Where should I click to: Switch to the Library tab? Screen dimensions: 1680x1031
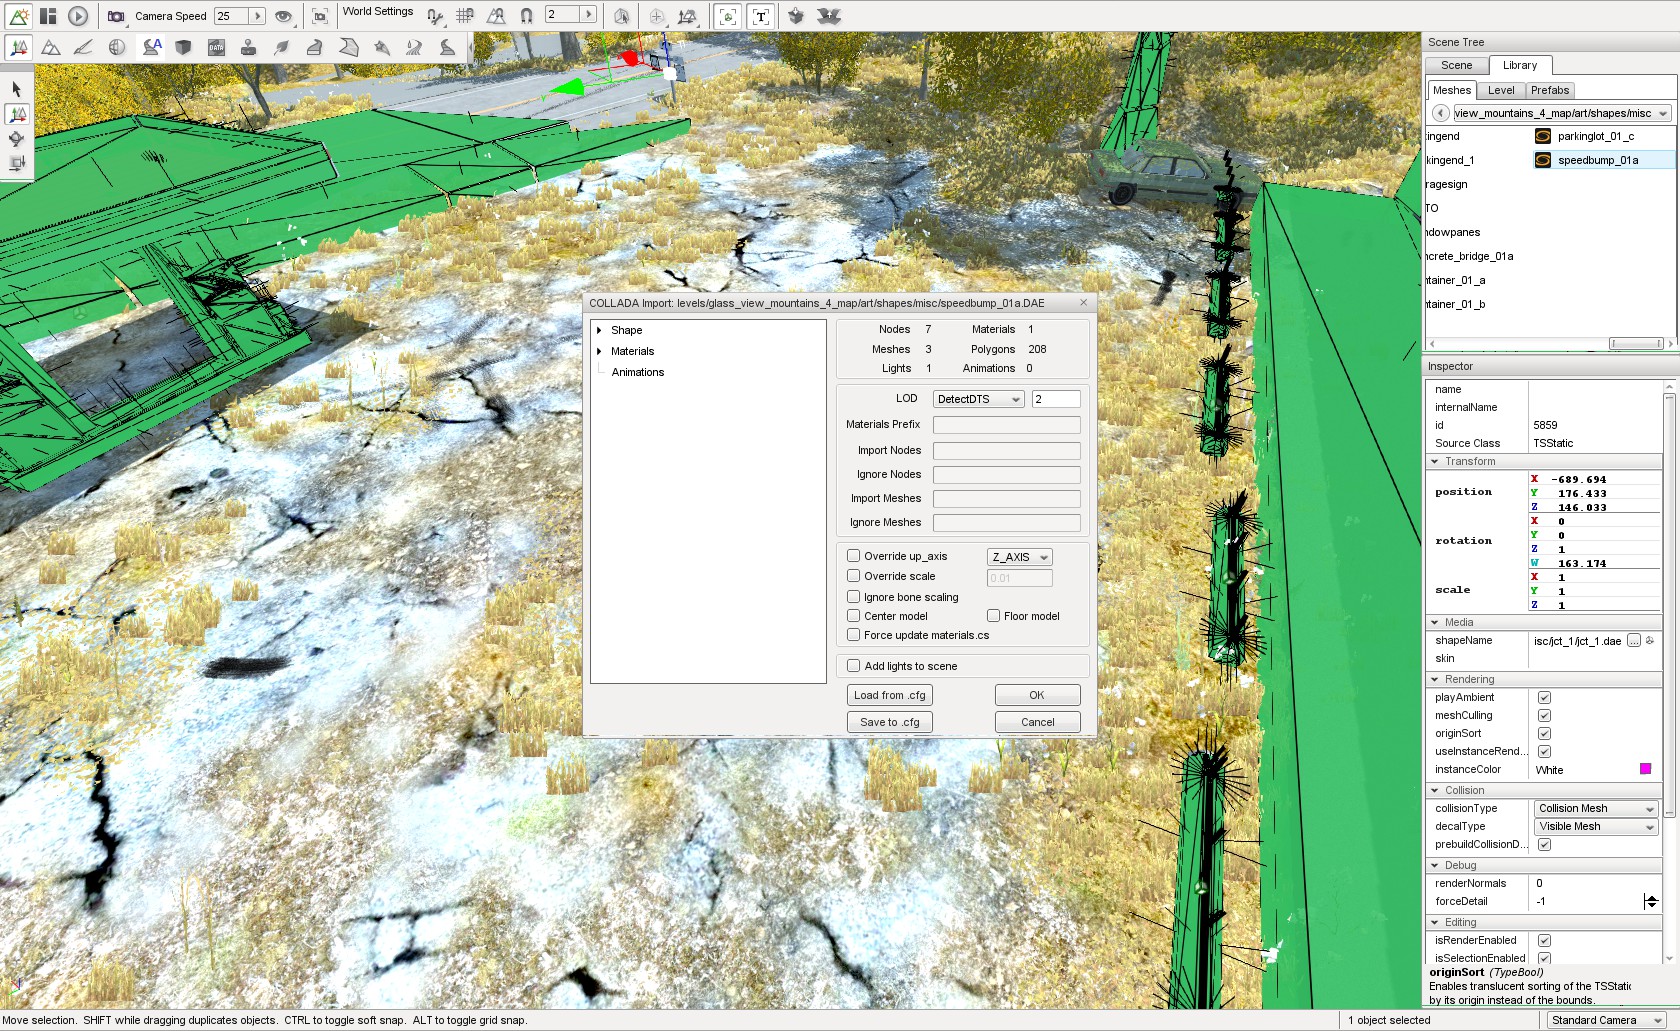(x=1520, y=65)
